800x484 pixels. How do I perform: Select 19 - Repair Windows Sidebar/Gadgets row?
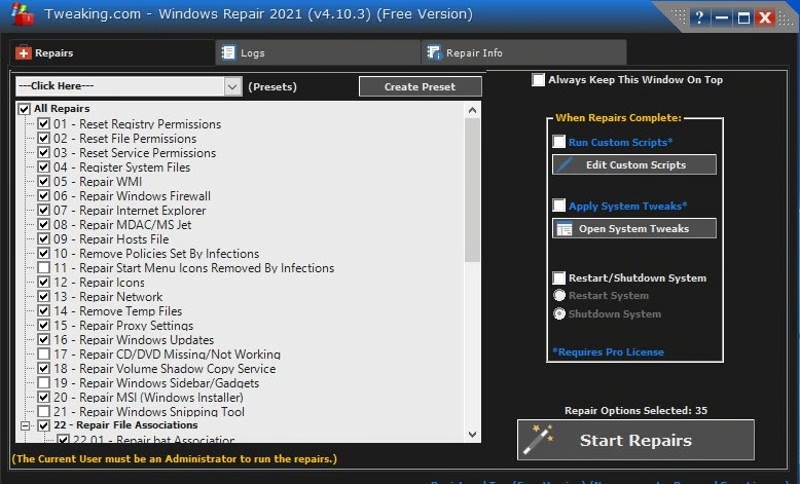(156, 383)
